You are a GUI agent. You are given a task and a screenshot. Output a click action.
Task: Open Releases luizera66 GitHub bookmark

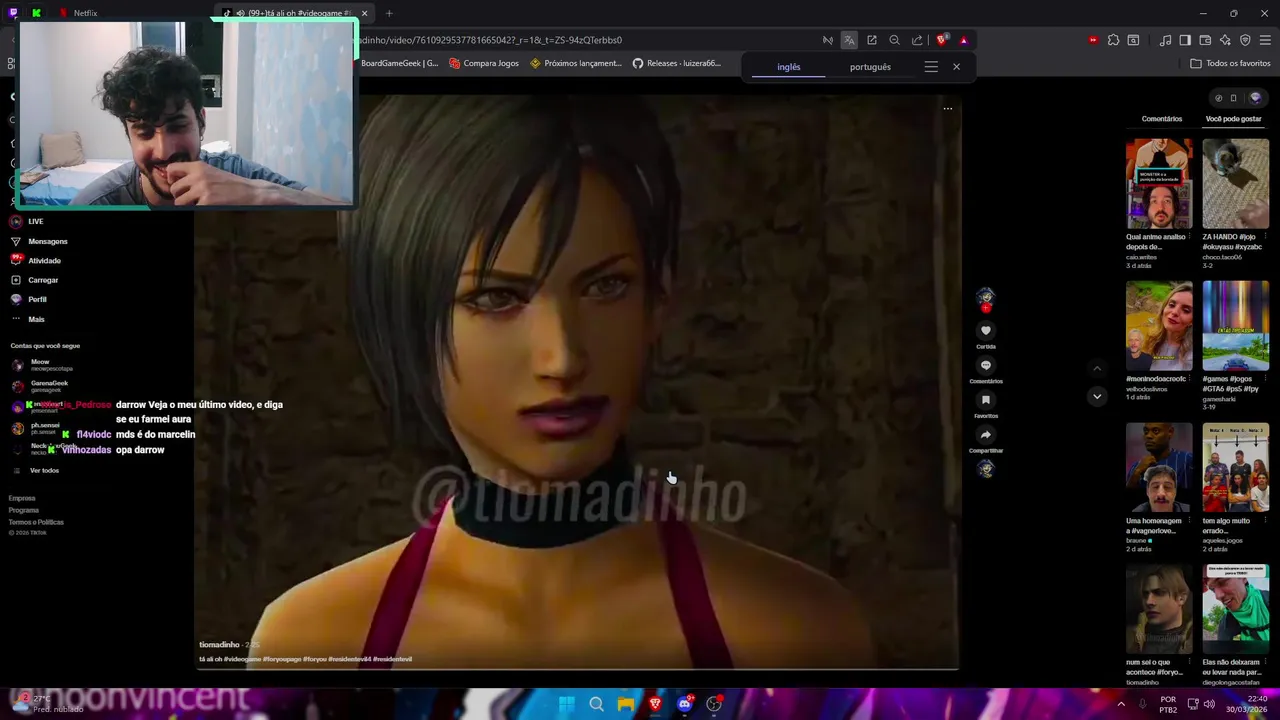677,63
